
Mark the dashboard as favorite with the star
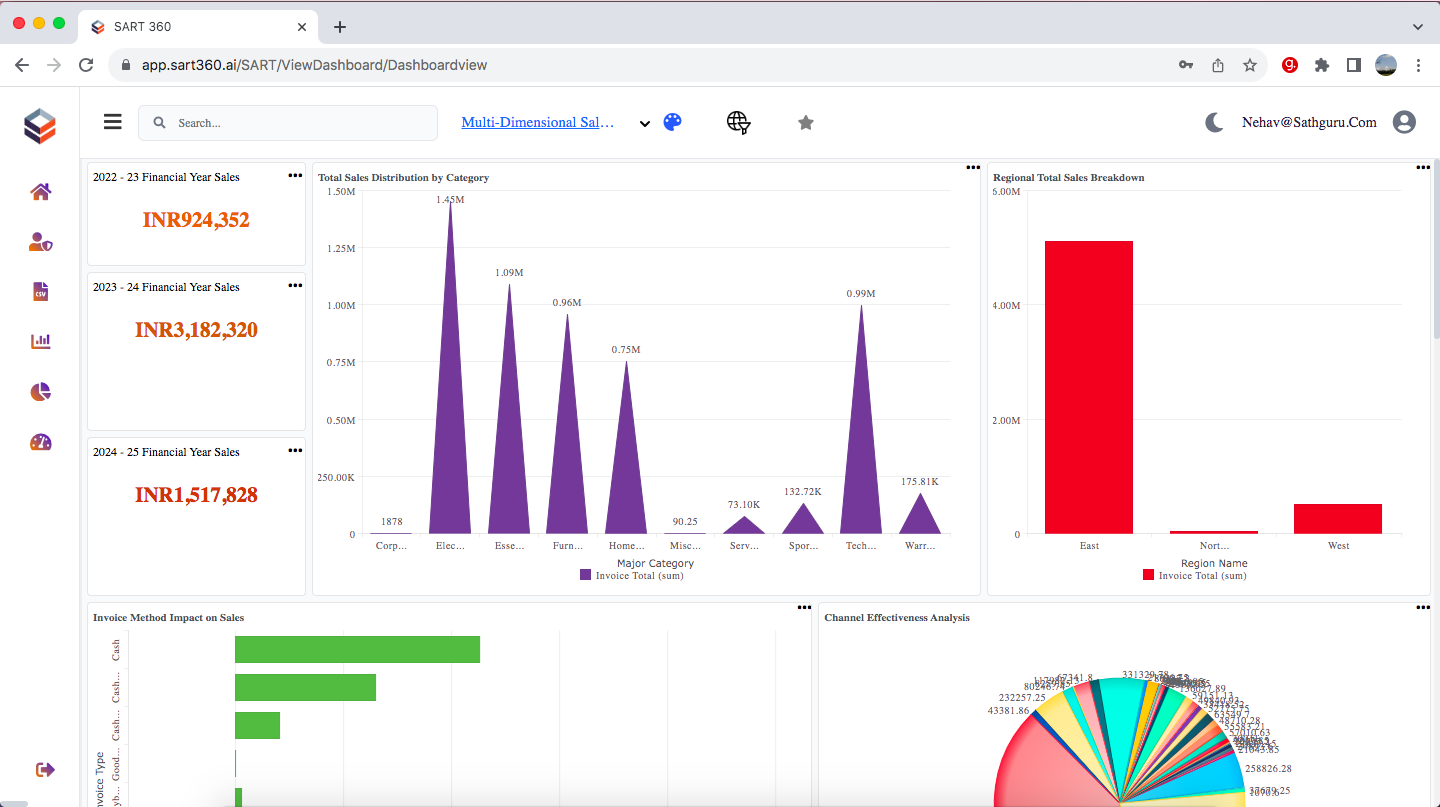tap(806, 122)
